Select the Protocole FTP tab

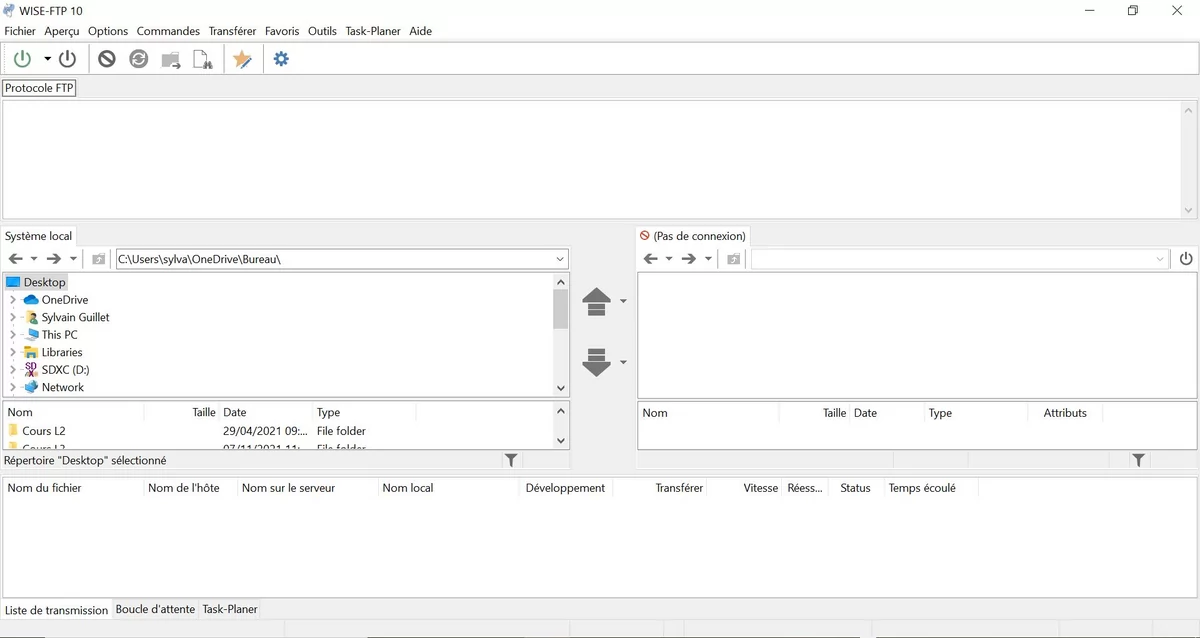[x=40, y=88]
